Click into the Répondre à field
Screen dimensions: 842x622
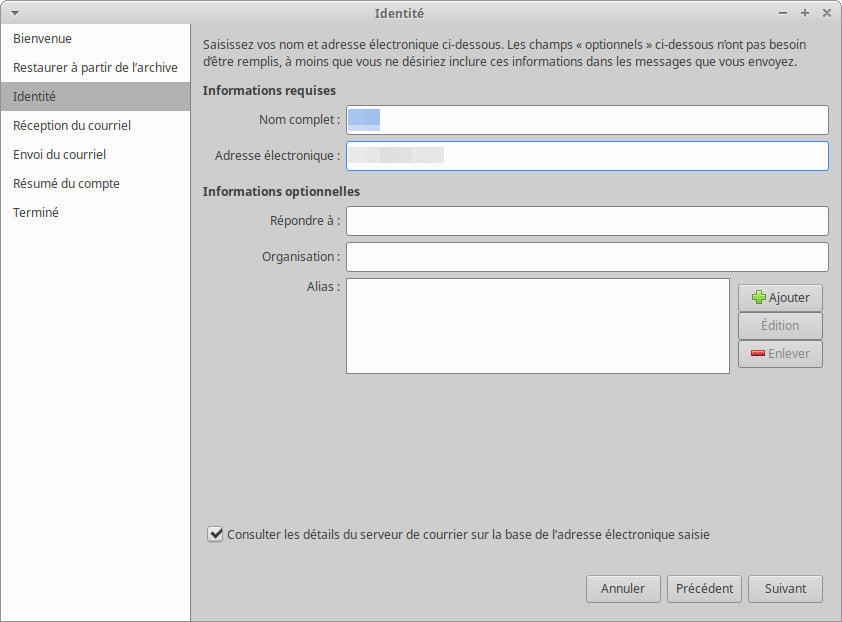(587, 221)
